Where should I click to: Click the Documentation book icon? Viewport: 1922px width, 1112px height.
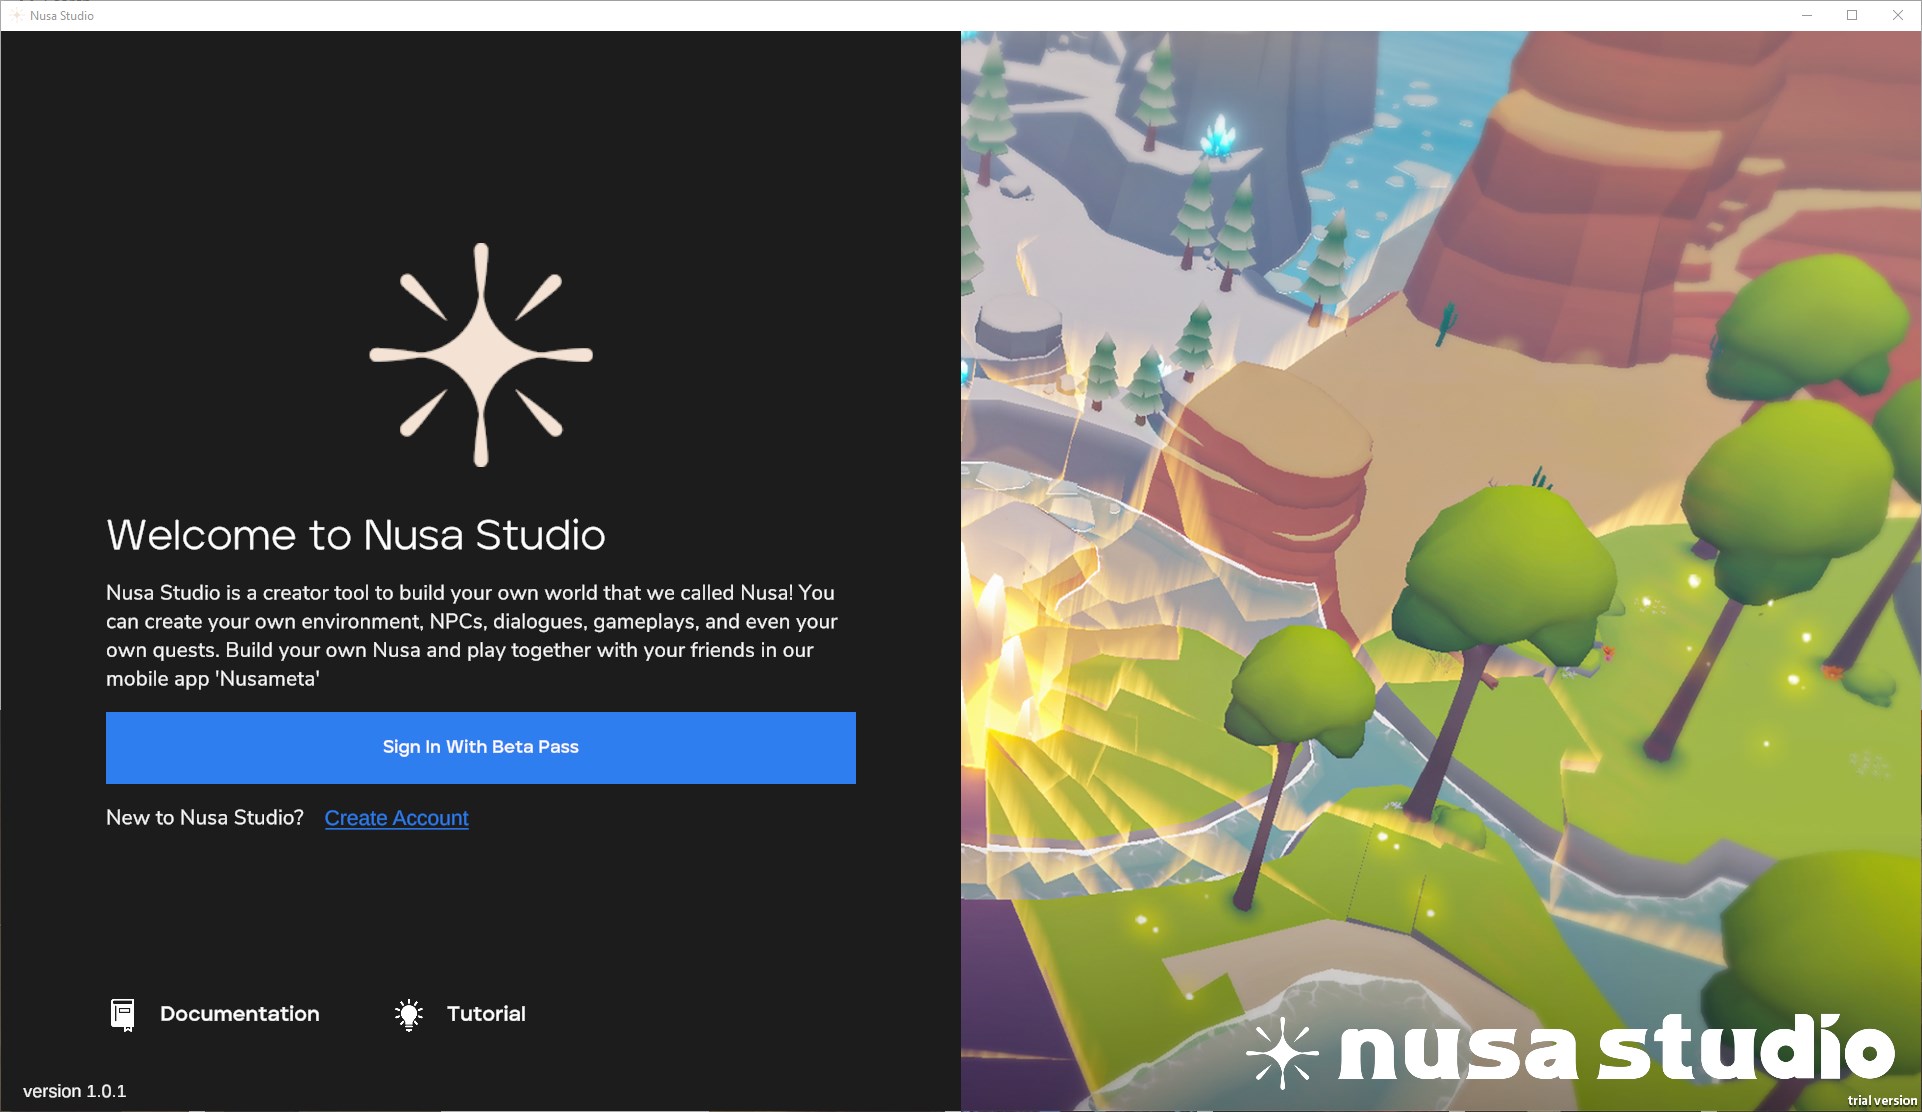(122, 1014)
